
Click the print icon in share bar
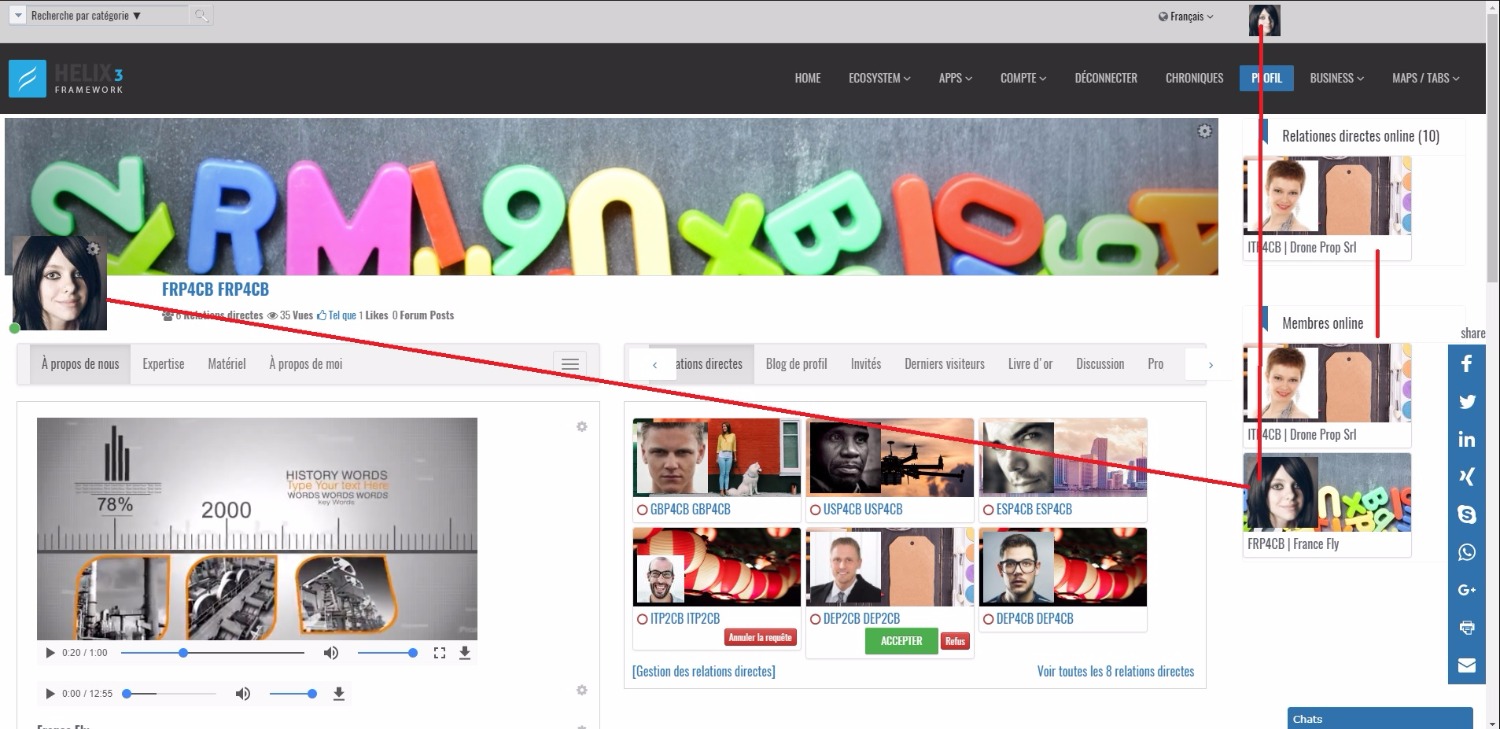coord(1467,628)
